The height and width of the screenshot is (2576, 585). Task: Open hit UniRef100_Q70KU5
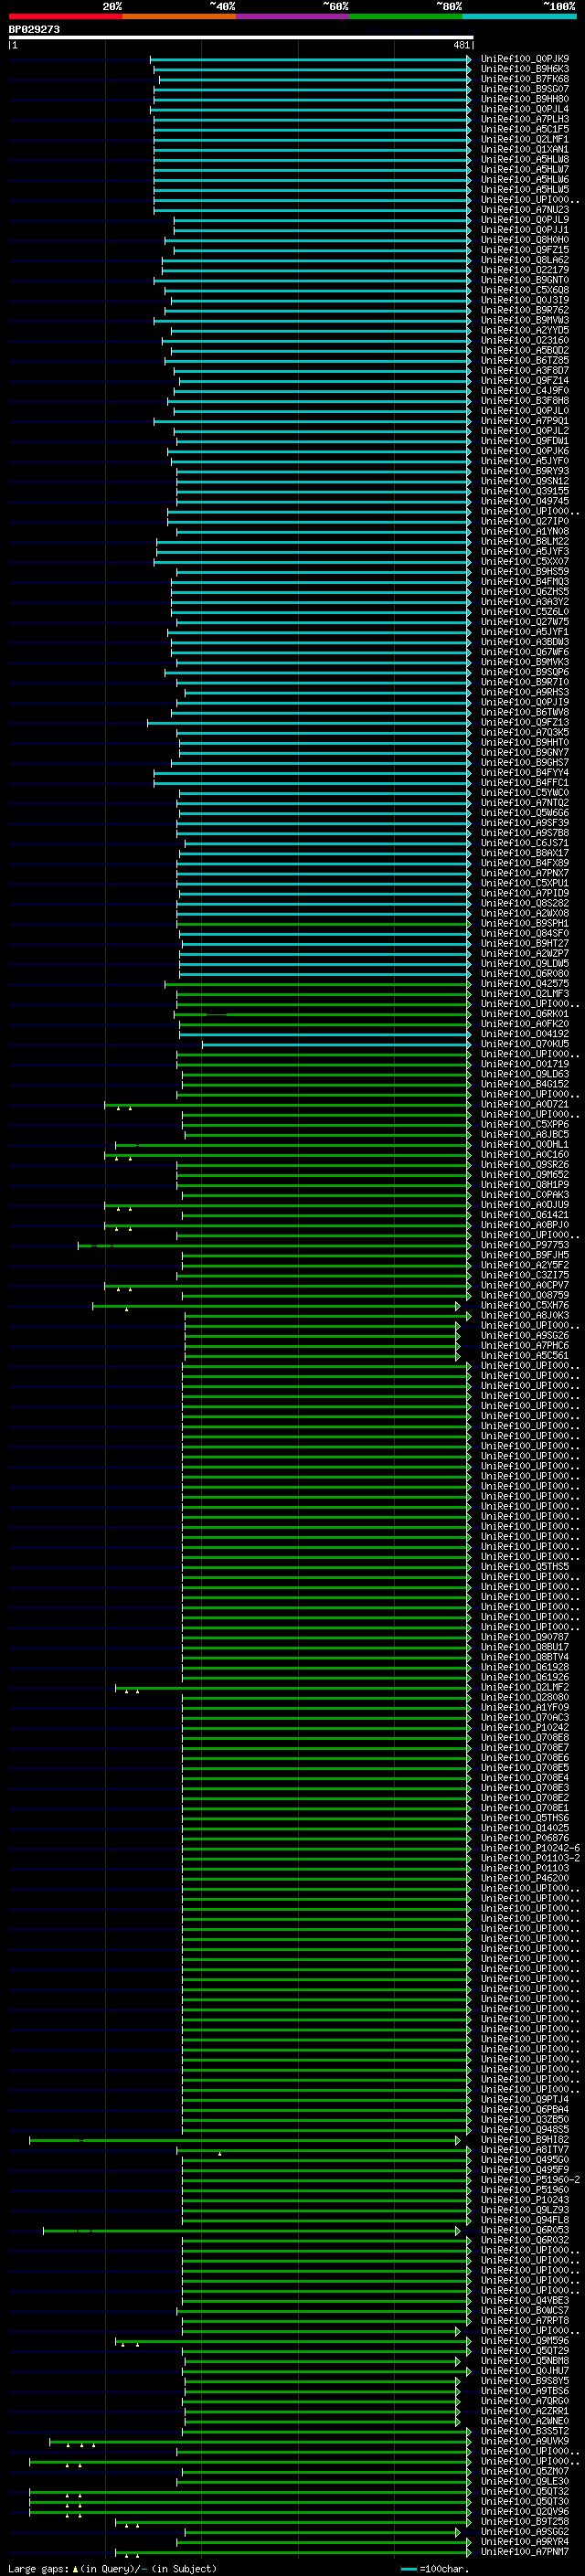click(x=525, y=1044)
